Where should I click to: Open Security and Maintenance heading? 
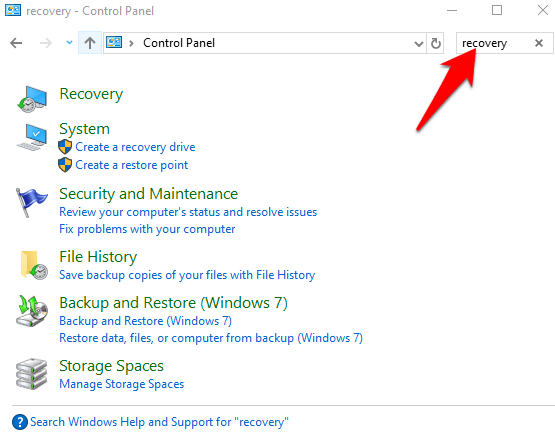(149, 194)
